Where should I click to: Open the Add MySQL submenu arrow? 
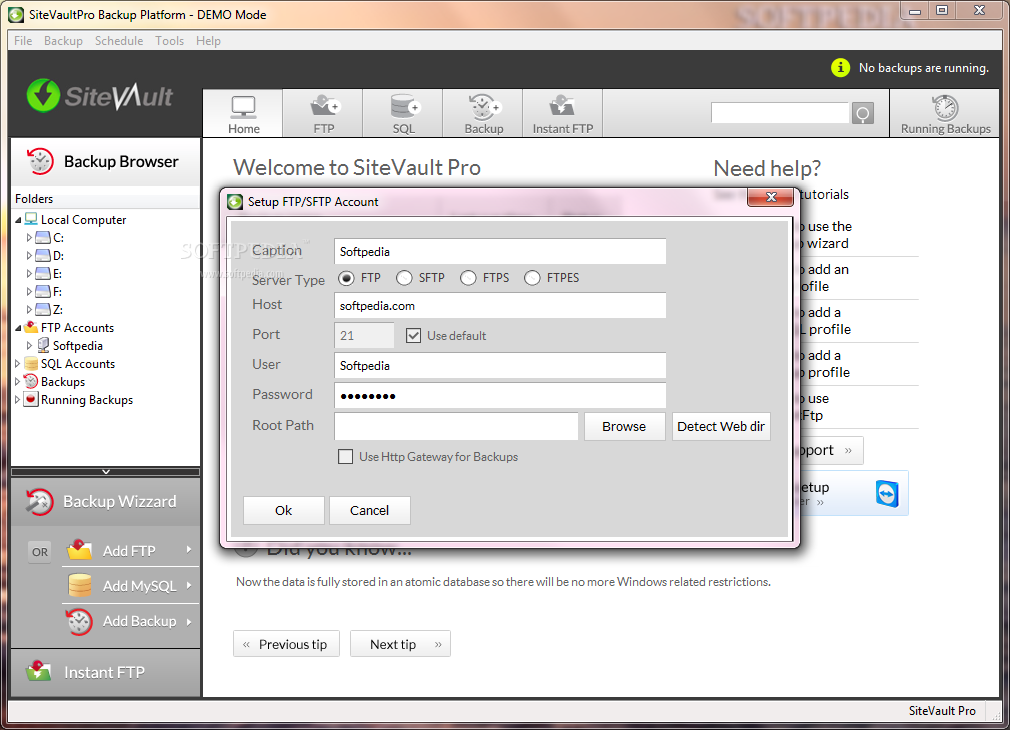(189, 585)
